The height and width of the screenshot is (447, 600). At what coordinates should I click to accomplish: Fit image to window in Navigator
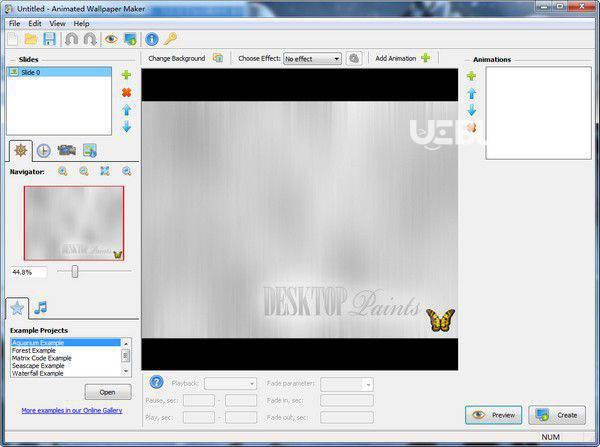[x=105, y=171]
